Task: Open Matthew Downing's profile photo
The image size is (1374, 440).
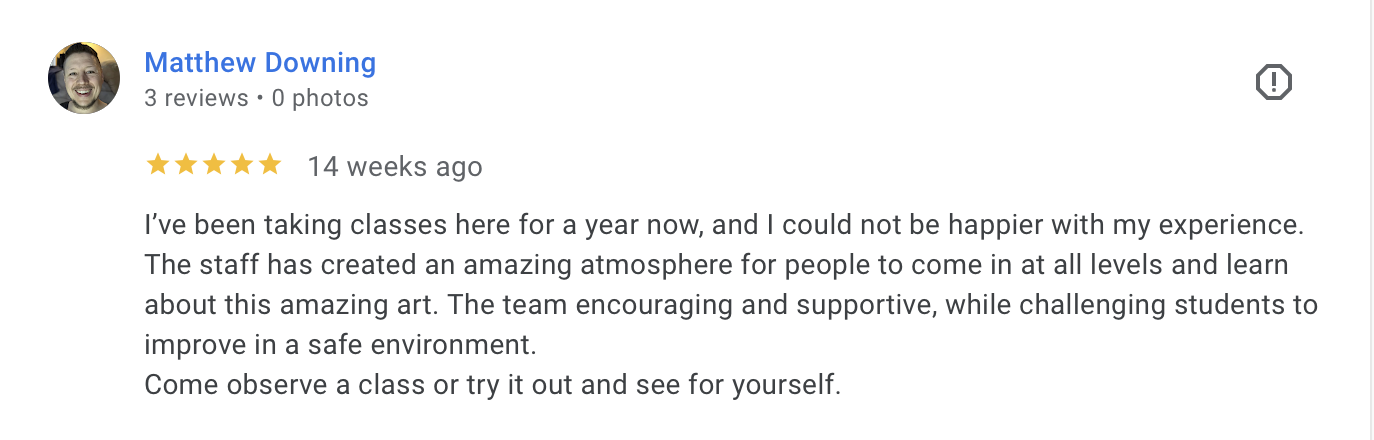Action: [x=84, y=78]
